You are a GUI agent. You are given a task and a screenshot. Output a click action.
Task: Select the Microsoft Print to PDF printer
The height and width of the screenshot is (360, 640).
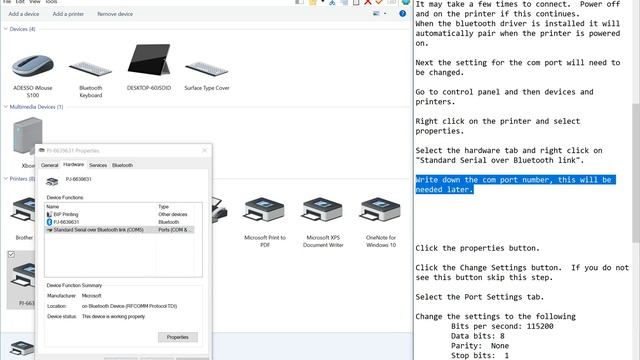pyautogui.click(x=264, y=209)
